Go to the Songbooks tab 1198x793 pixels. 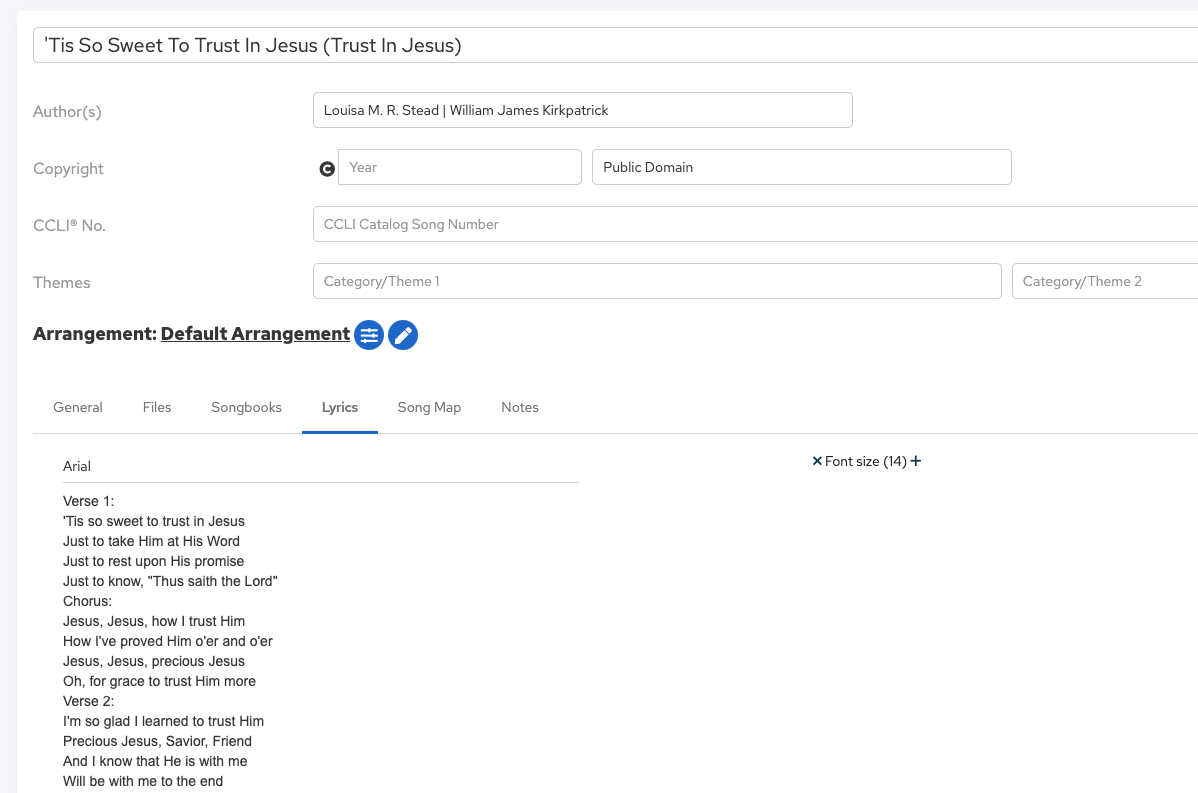246,407
